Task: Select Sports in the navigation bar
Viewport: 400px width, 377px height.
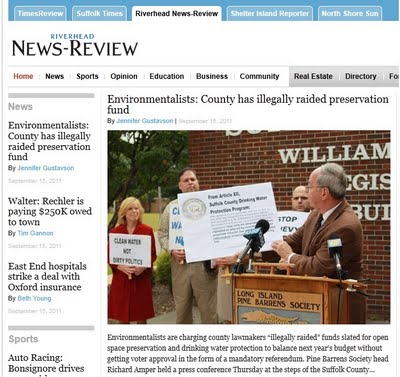Action: pos(87,76)
